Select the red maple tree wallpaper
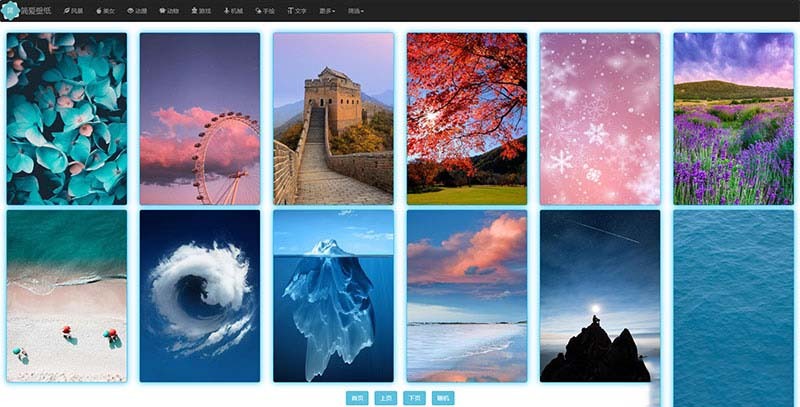This screenshot has height=407, width=800. 467,118
